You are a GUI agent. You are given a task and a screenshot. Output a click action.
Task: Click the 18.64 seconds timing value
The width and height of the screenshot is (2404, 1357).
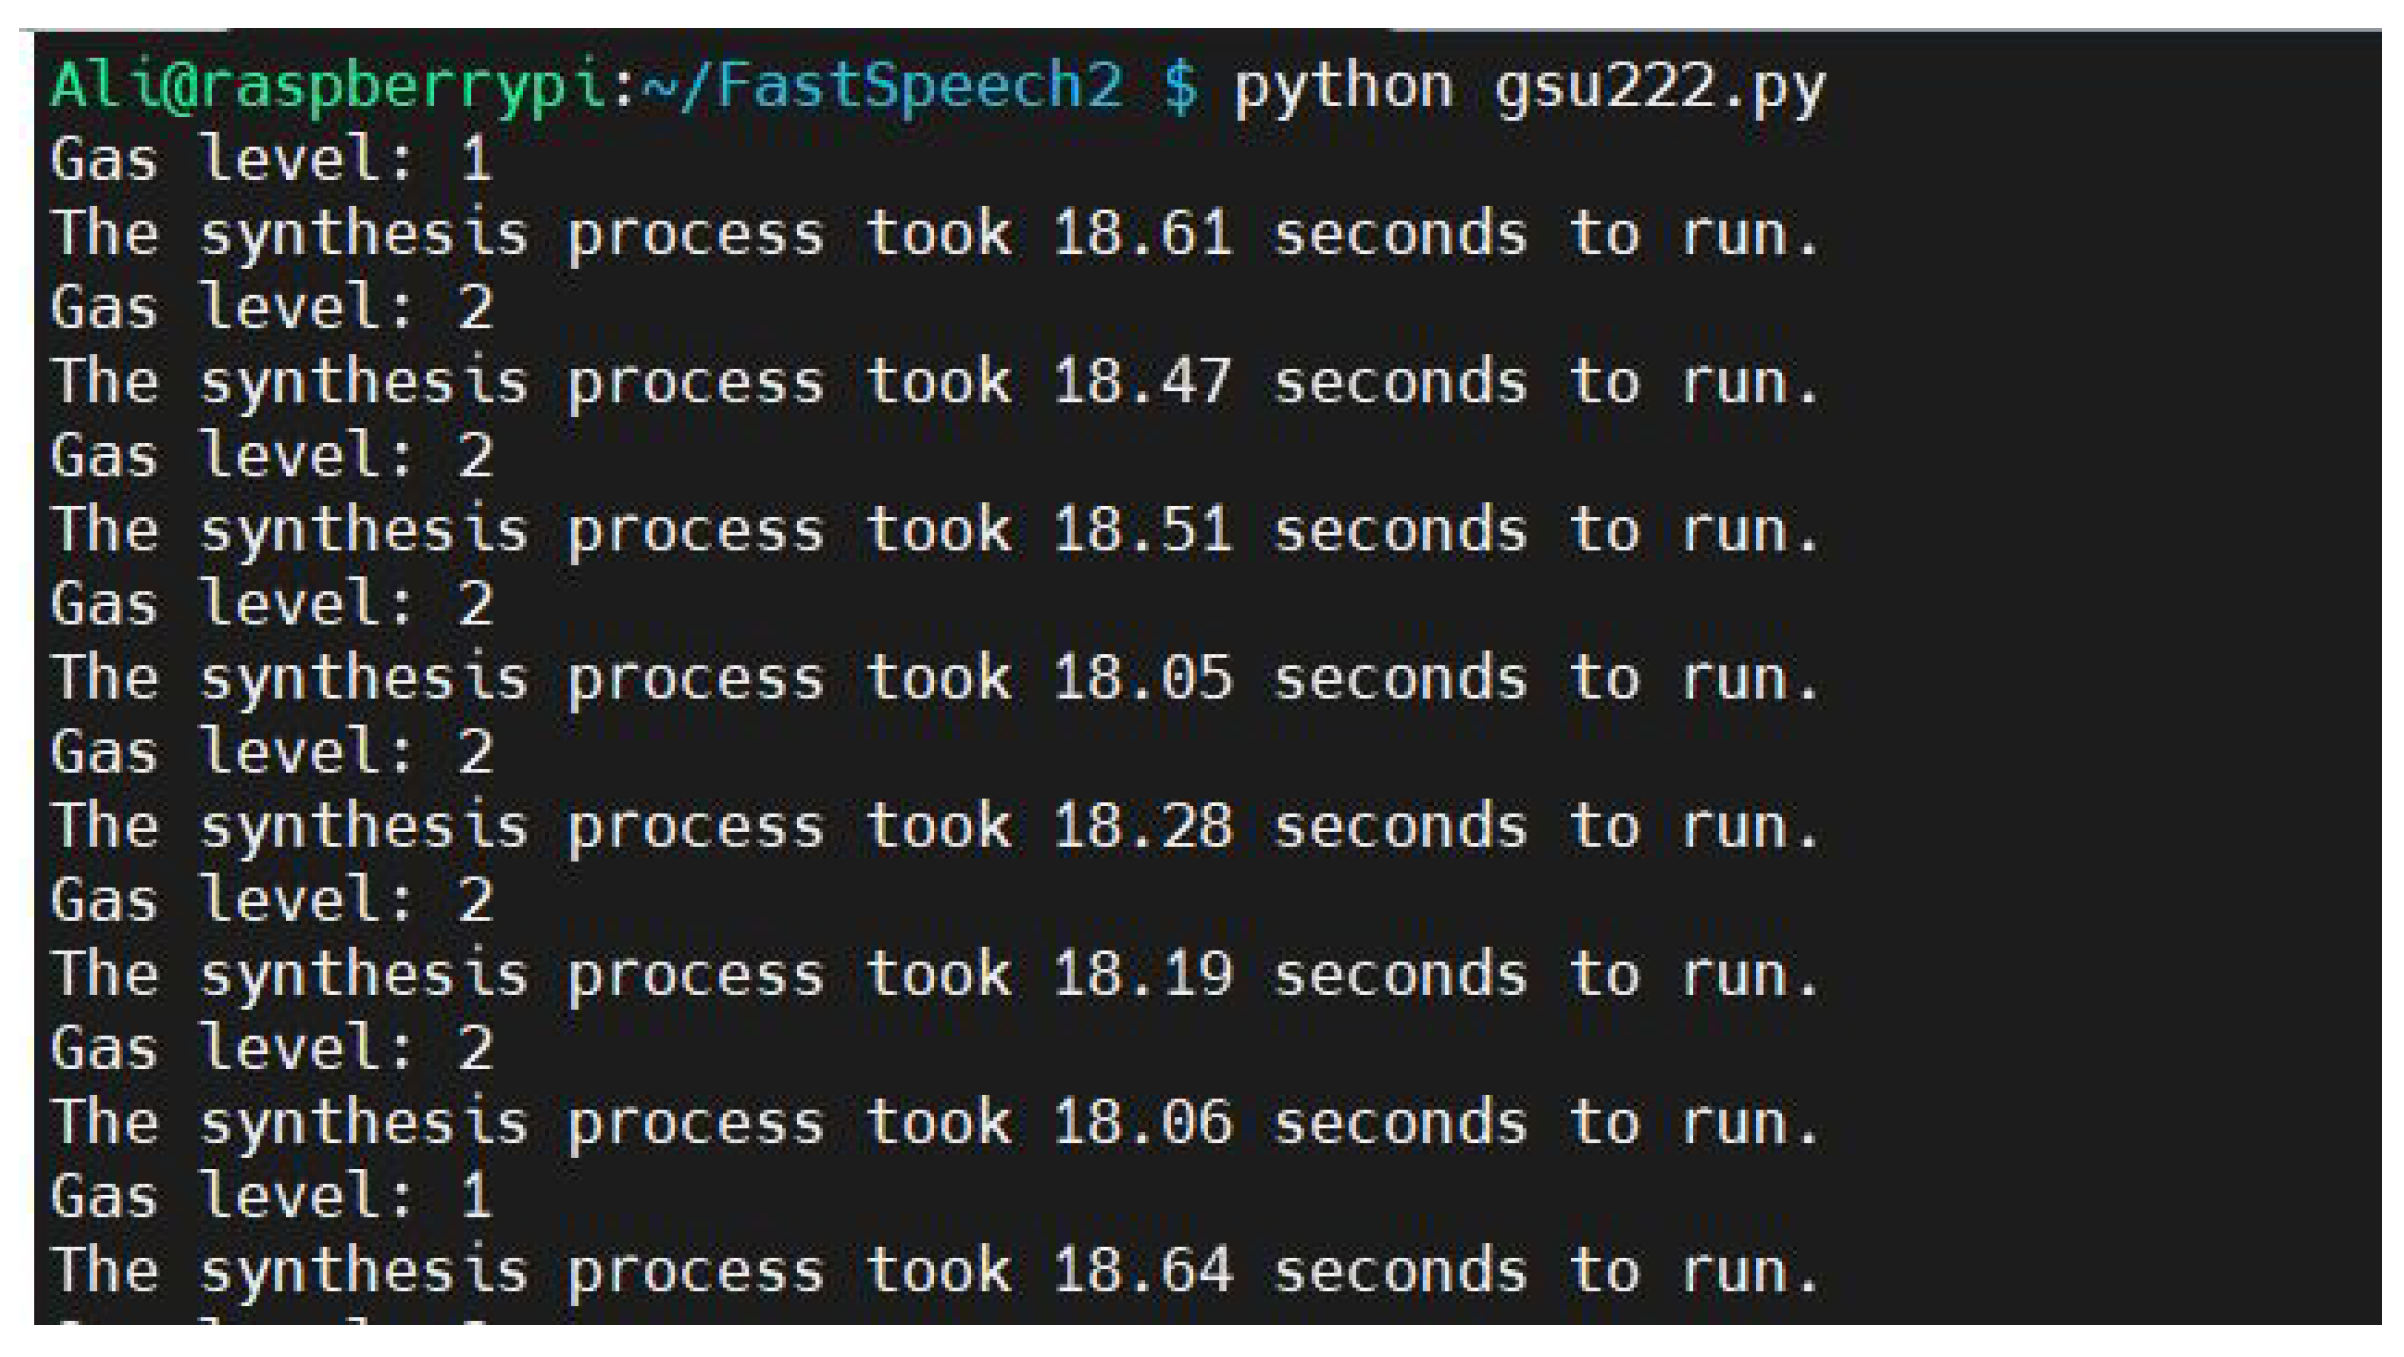(1142, 1270)
